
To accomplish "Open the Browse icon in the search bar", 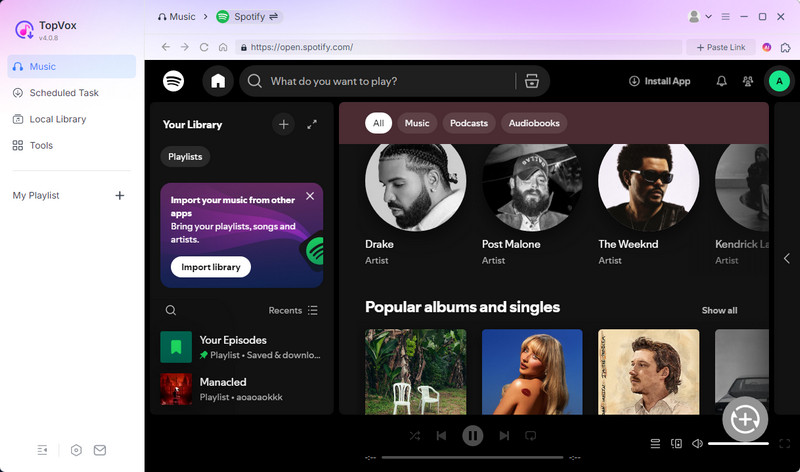I will point(532,81).
